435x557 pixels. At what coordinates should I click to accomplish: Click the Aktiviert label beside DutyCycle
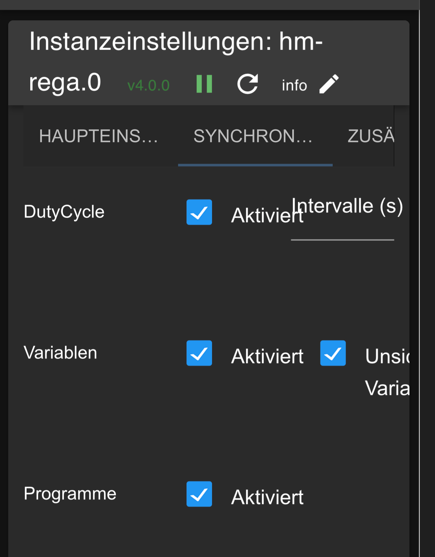point(267,215)
